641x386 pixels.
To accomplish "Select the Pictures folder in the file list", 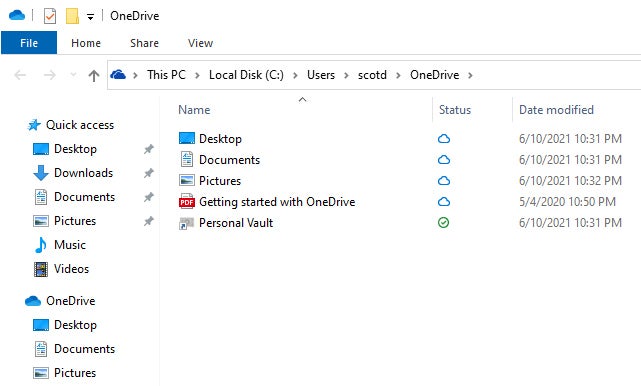I will tap(220, 181).
